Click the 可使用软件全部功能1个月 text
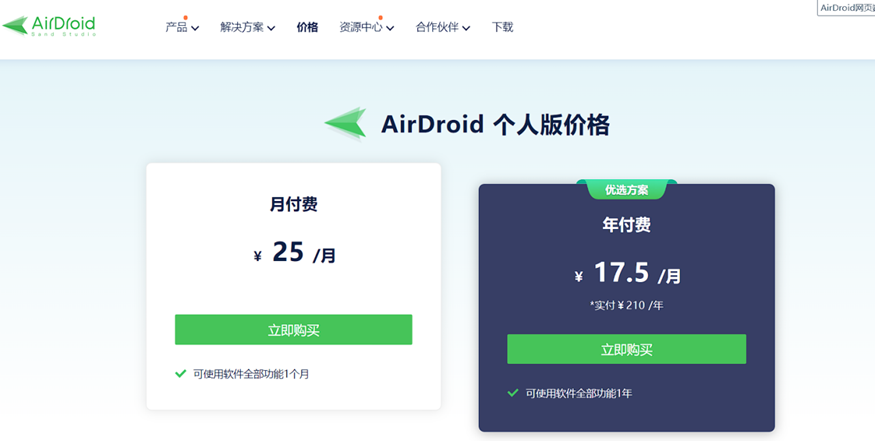The width and height of the screenshot is (875, 441). tap(251, 374)
